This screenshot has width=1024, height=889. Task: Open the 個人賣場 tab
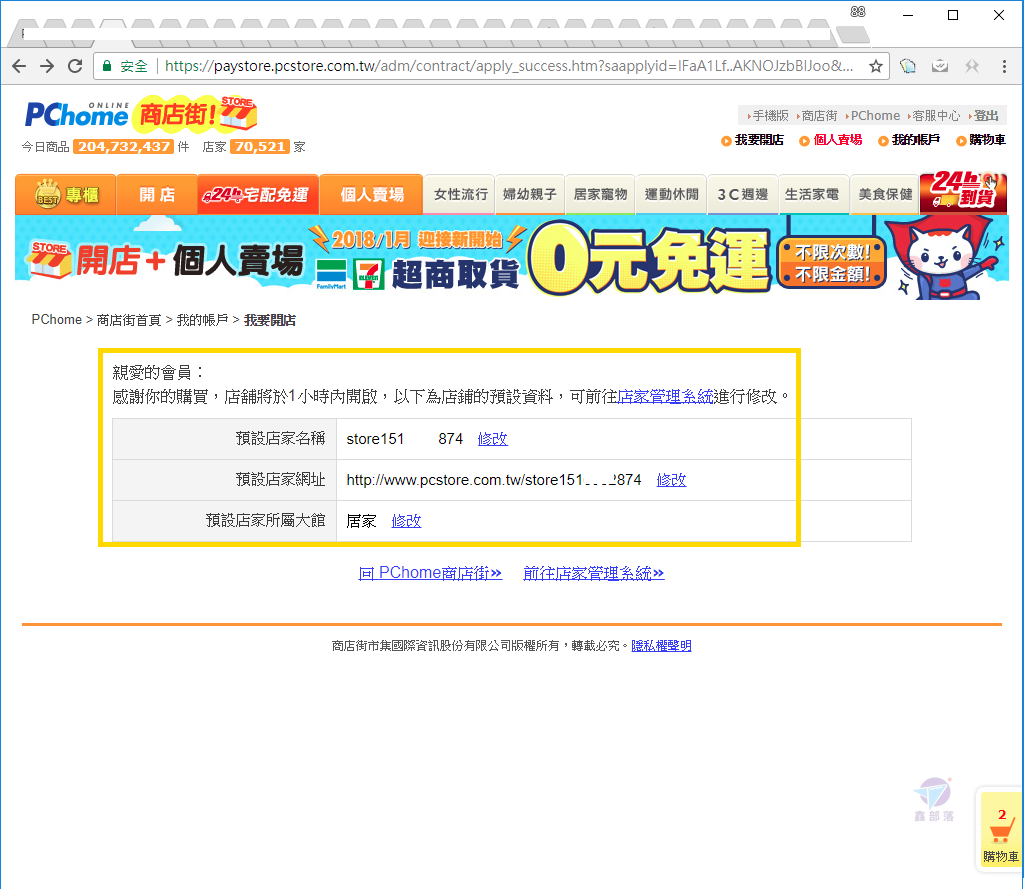coord(372,195)
